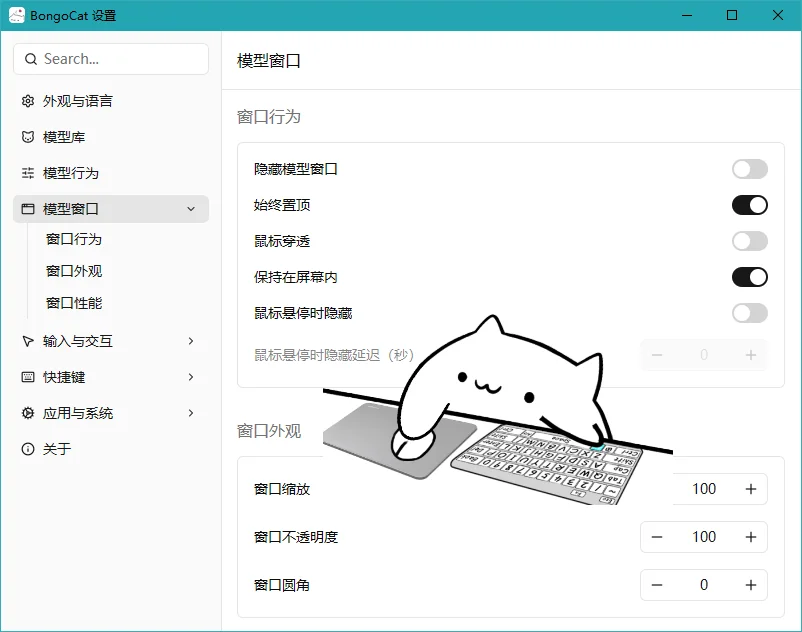The height and width of the screenshot is (632, 802).
Task: Maximize the BongoCat 设置 window
Action: pyautogui.click(x=732, y=15)
